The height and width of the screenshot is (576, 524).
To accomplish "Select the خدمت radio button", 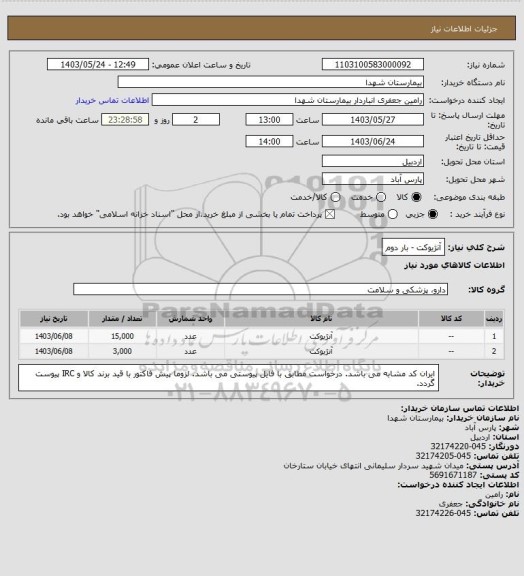I will coord(381,197).
